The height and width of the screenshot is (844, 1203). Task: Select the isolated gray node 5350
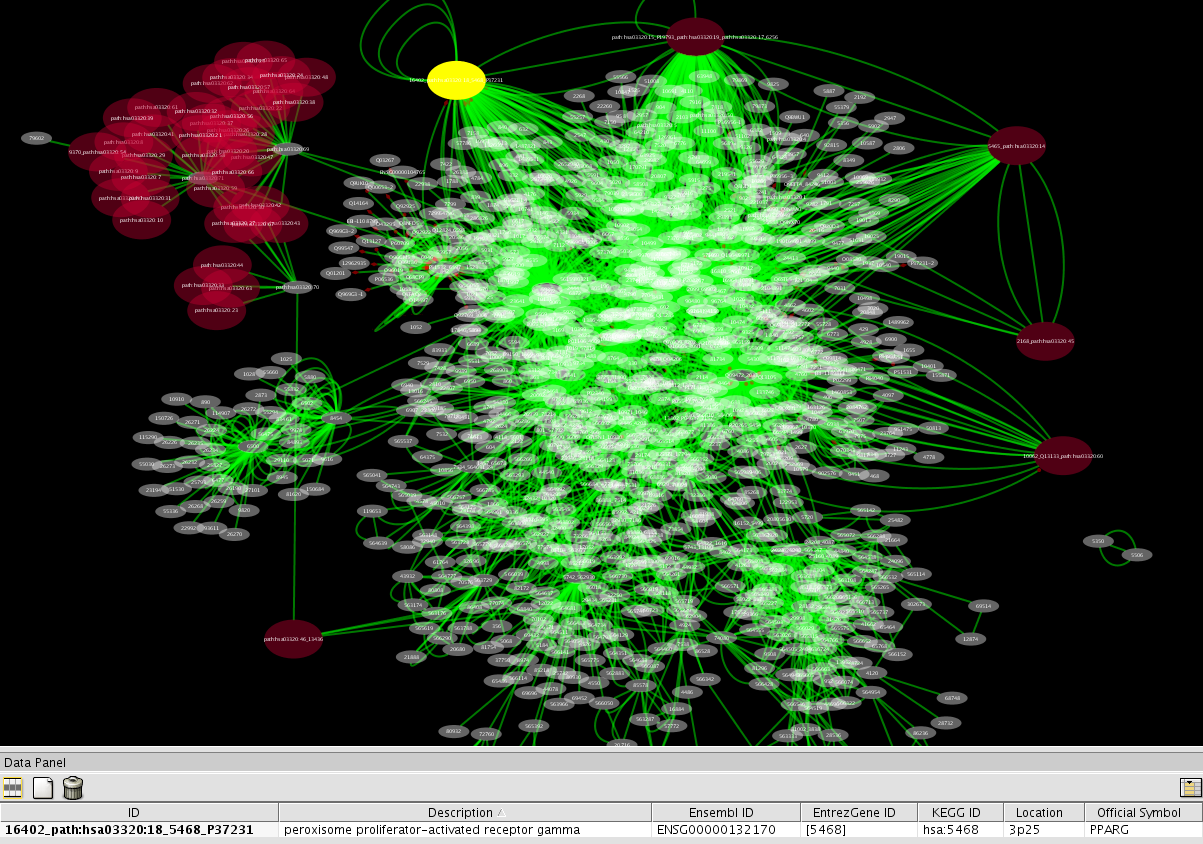(x=1098, y=541)
